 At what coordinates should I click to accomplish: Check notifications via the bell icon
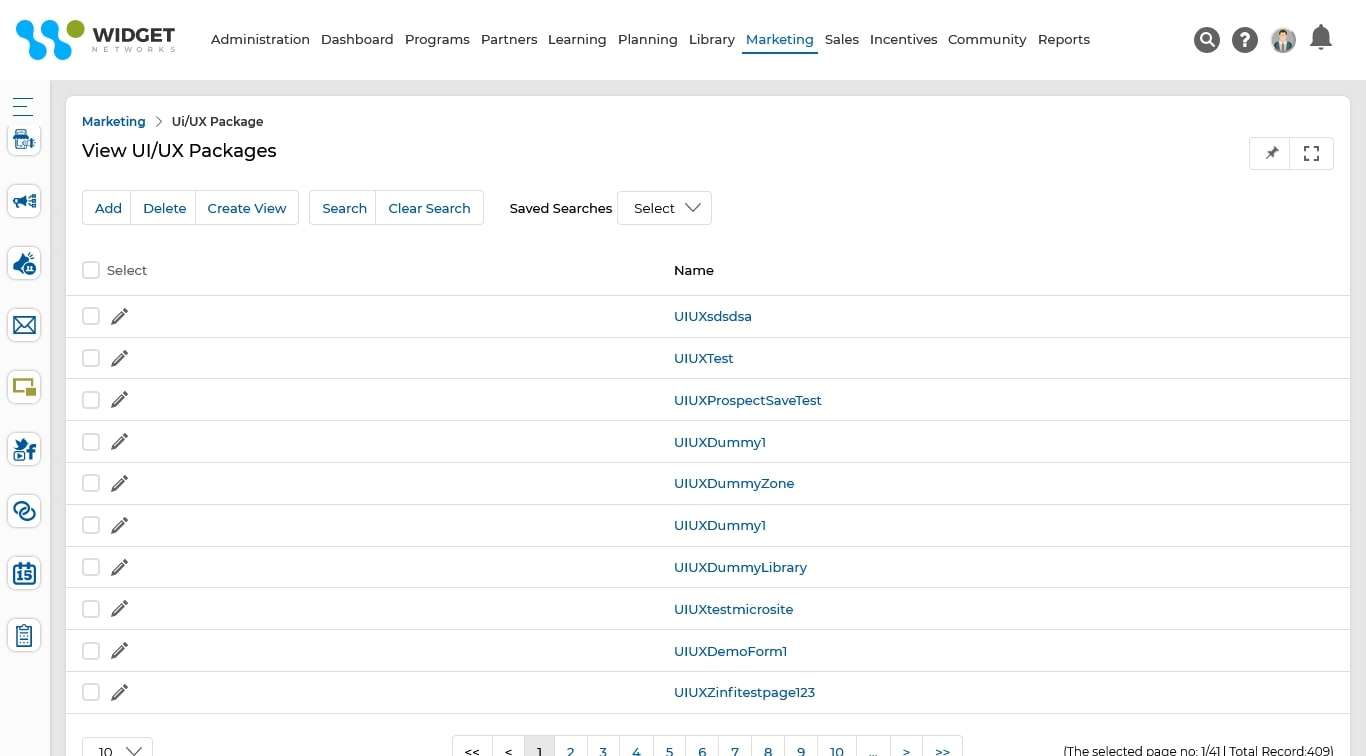1321,37
